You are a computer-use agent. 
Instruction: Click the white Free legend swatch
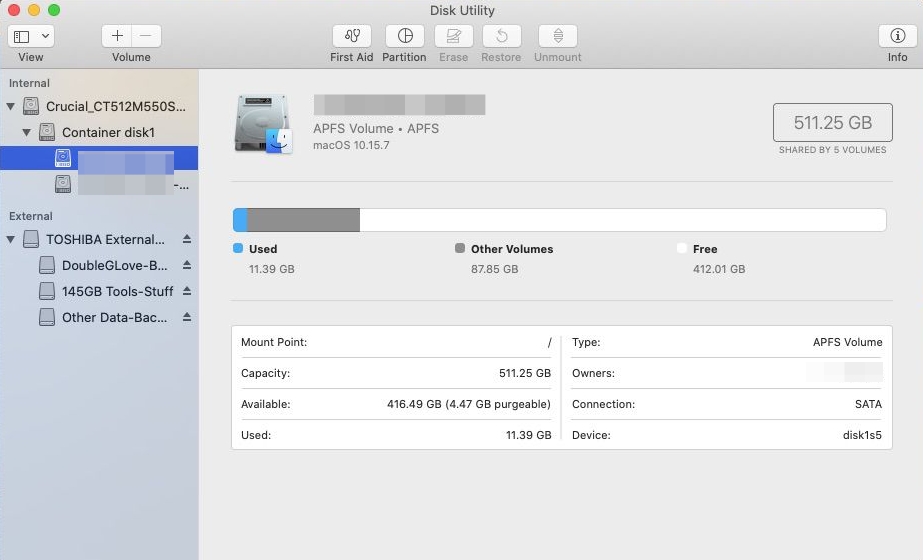(x=682, y=248)
